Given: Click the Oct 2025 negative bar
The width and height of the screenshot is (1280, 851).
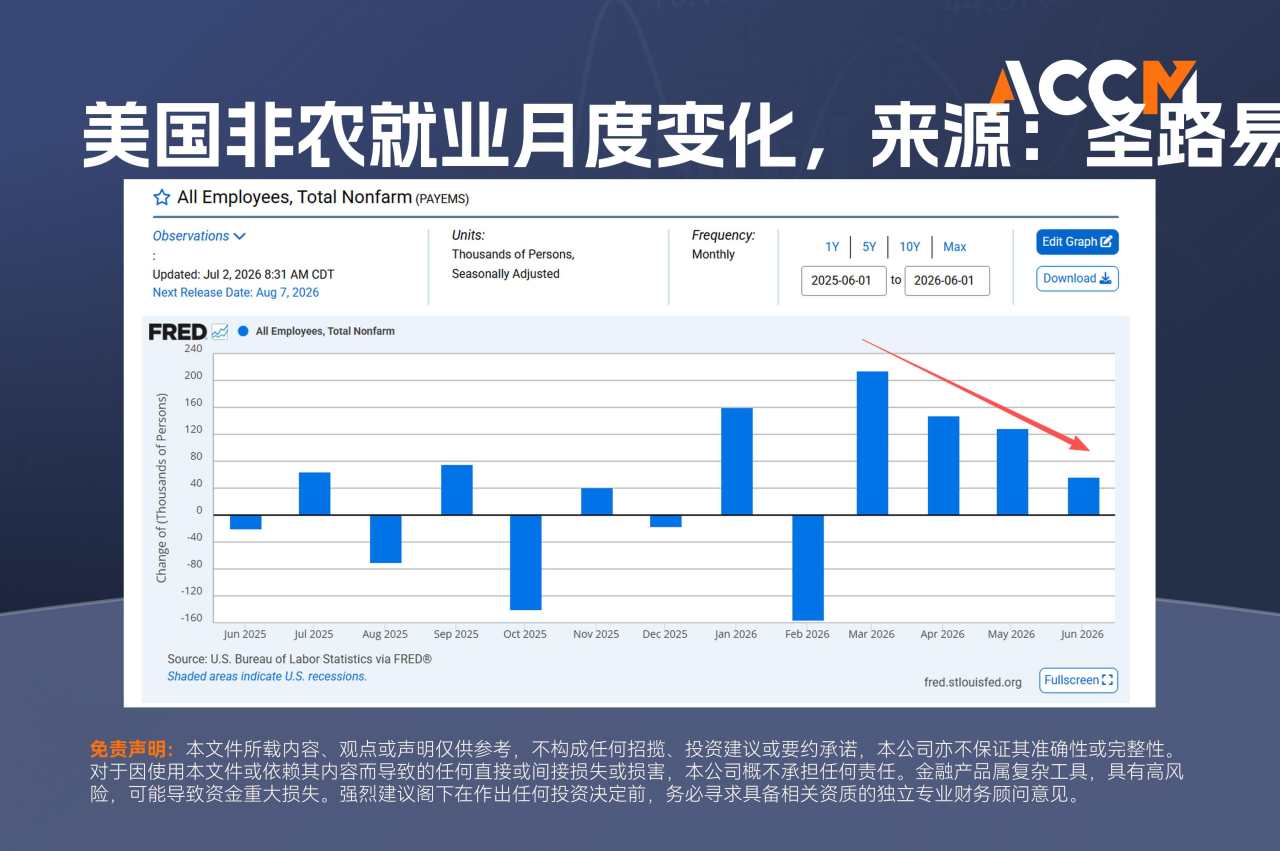Looking at the screenshot, I should coord(525,562).
